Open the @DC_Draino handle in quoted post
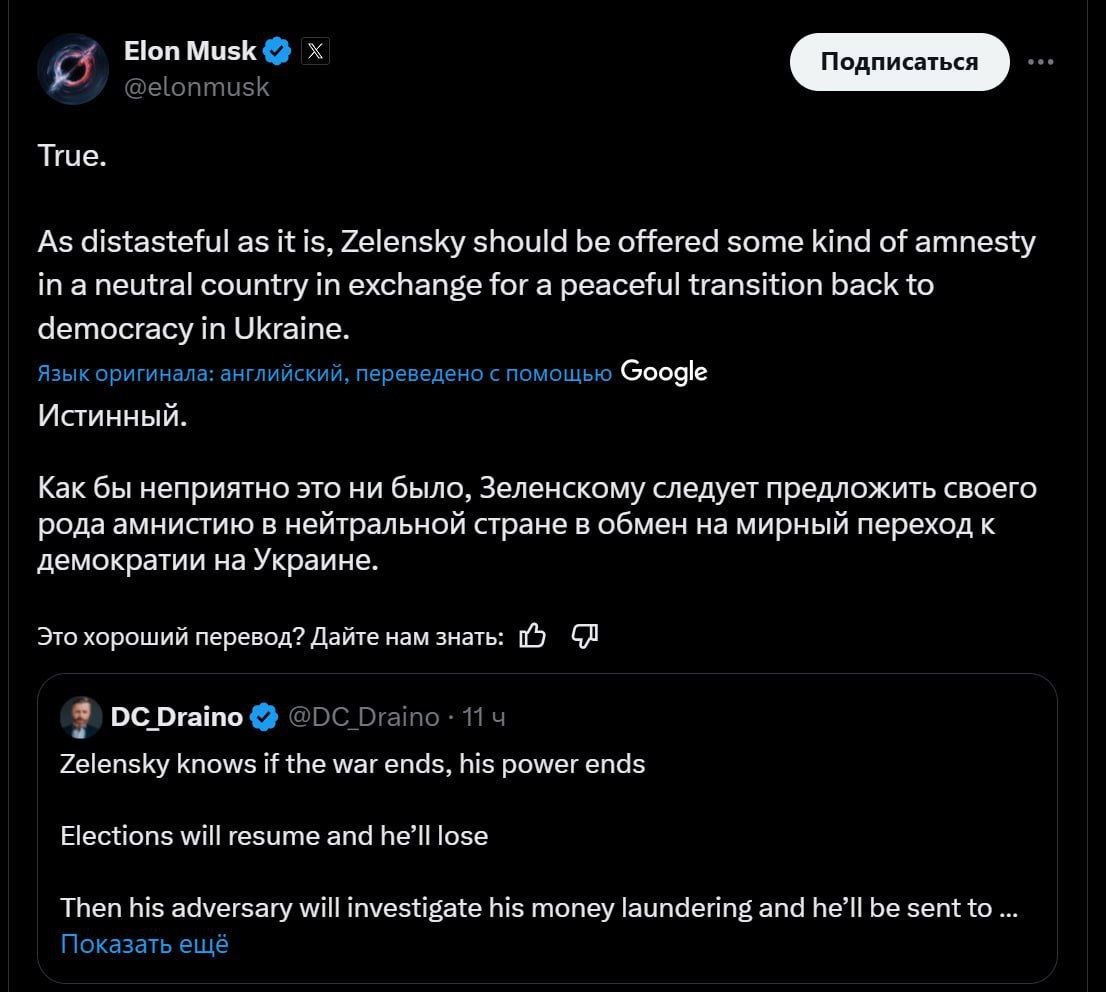Image resolution: width=1106 pixels, height=992 pixels. (363, 717)
